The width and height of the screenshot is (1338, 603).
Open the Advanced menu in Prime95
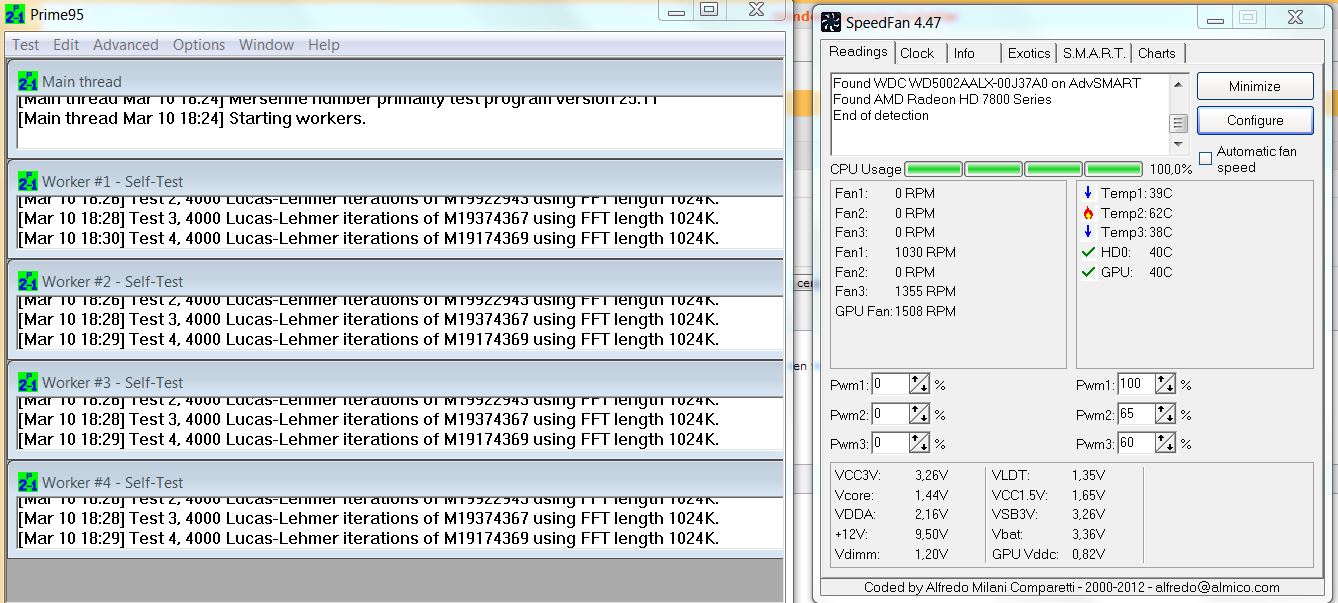click(x=126, y=45)
